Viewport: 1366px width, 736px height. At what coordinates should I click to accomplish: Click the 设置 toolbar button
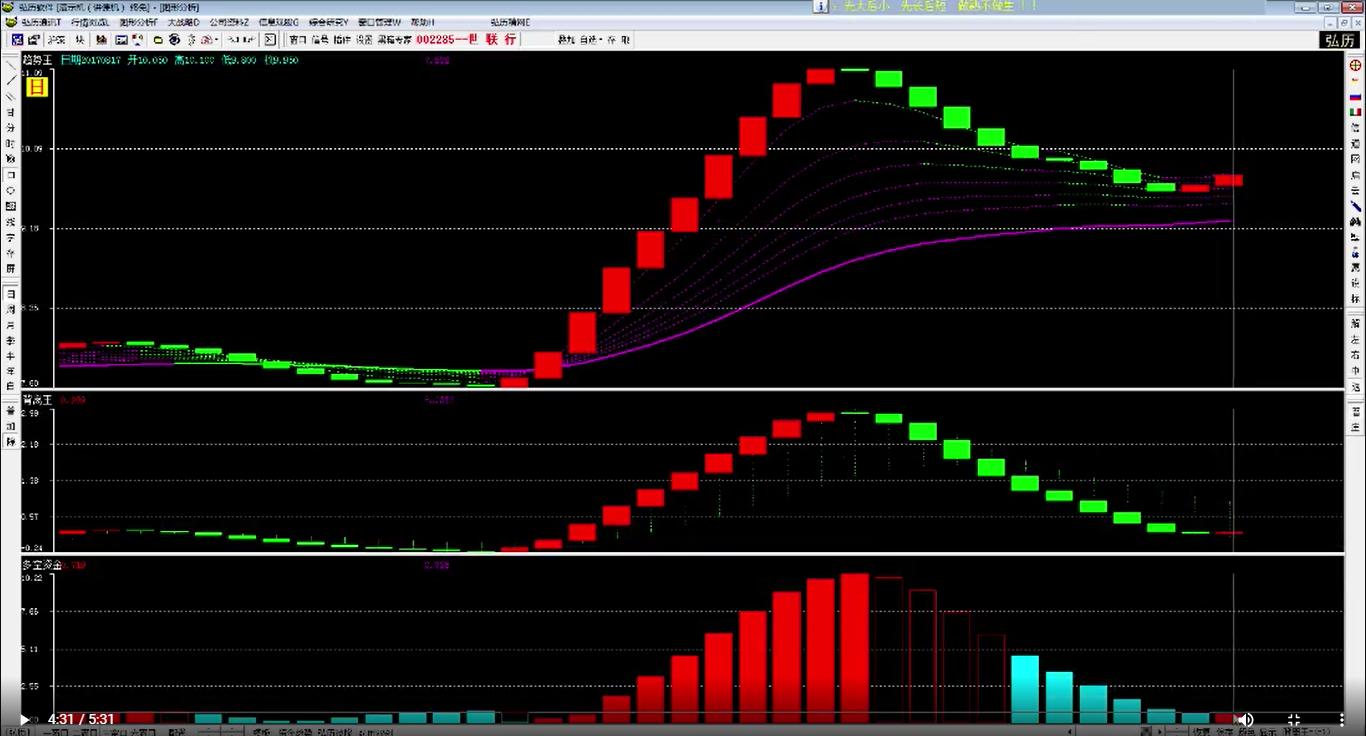click(x=364, y=40)
